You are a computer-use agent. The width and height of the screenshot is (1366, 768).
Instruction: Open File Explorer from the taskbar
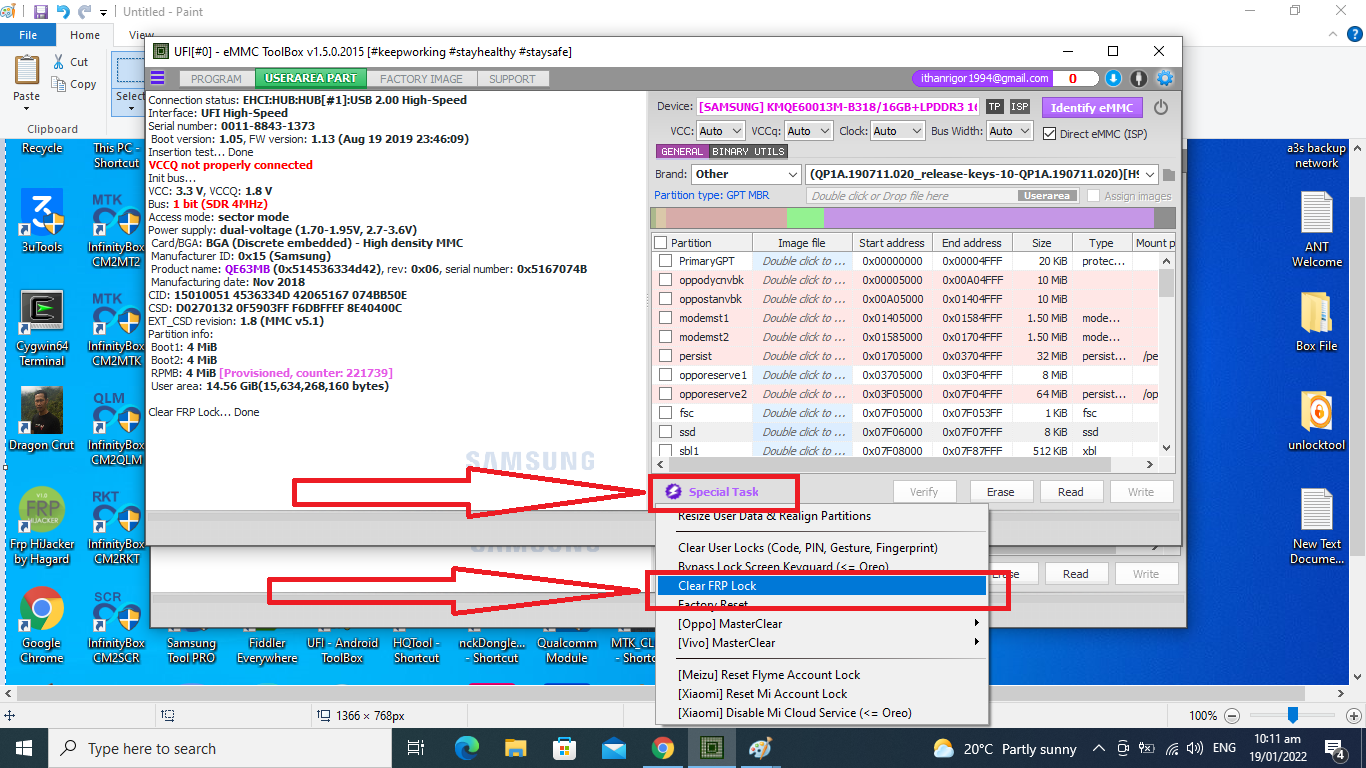(516, 748)
